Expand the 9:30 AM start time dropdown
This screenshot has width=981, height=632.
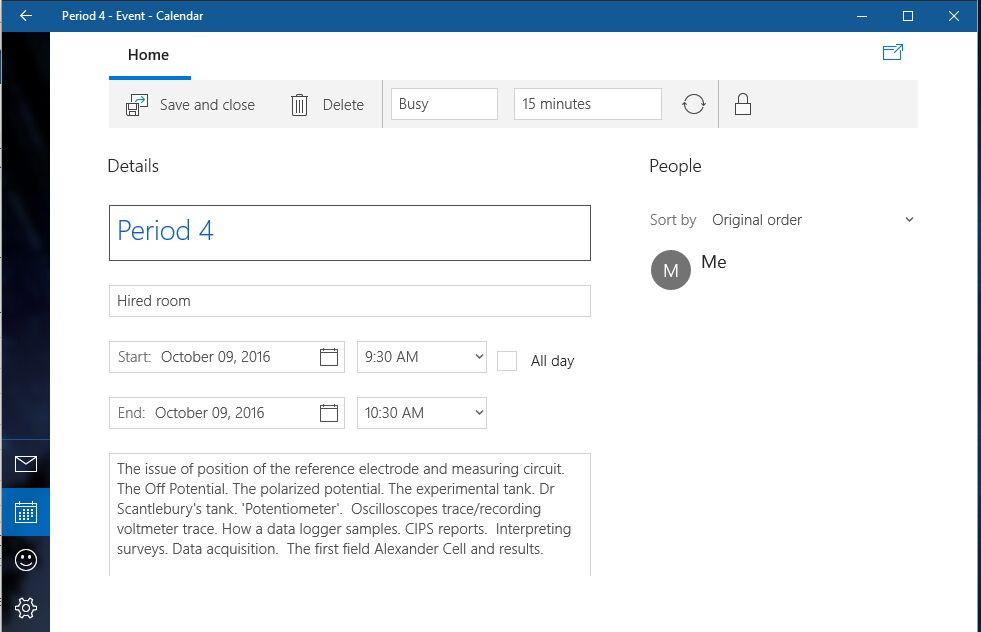tap(422, 357)
